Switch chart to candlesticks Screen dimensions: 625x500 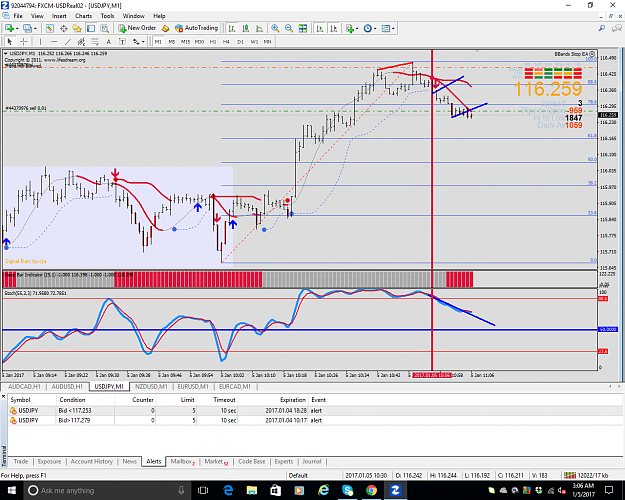click(x=246, y=28)
